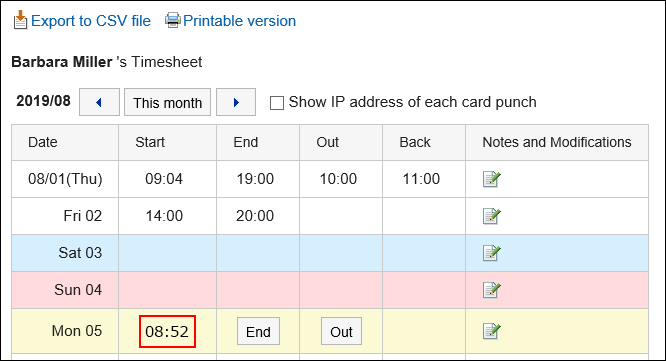This screenshot has height=361, width=666.
Task: Go to previous month with left arrow
Action: pos(99,102)
